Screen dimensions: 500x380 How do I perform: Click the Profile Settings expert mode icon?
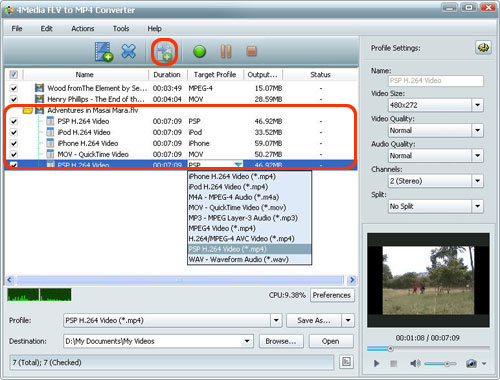click(483, 48)
